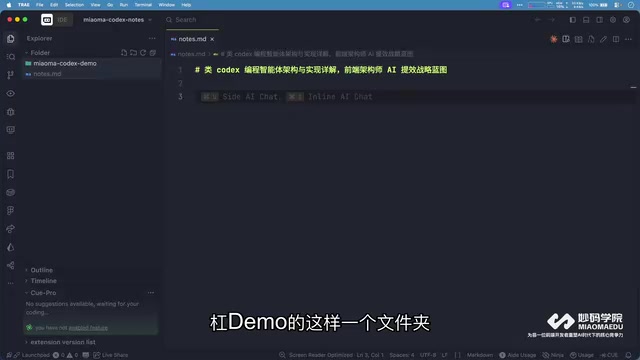Open Cue-Pro section more actions

click(x=151, y=293)
